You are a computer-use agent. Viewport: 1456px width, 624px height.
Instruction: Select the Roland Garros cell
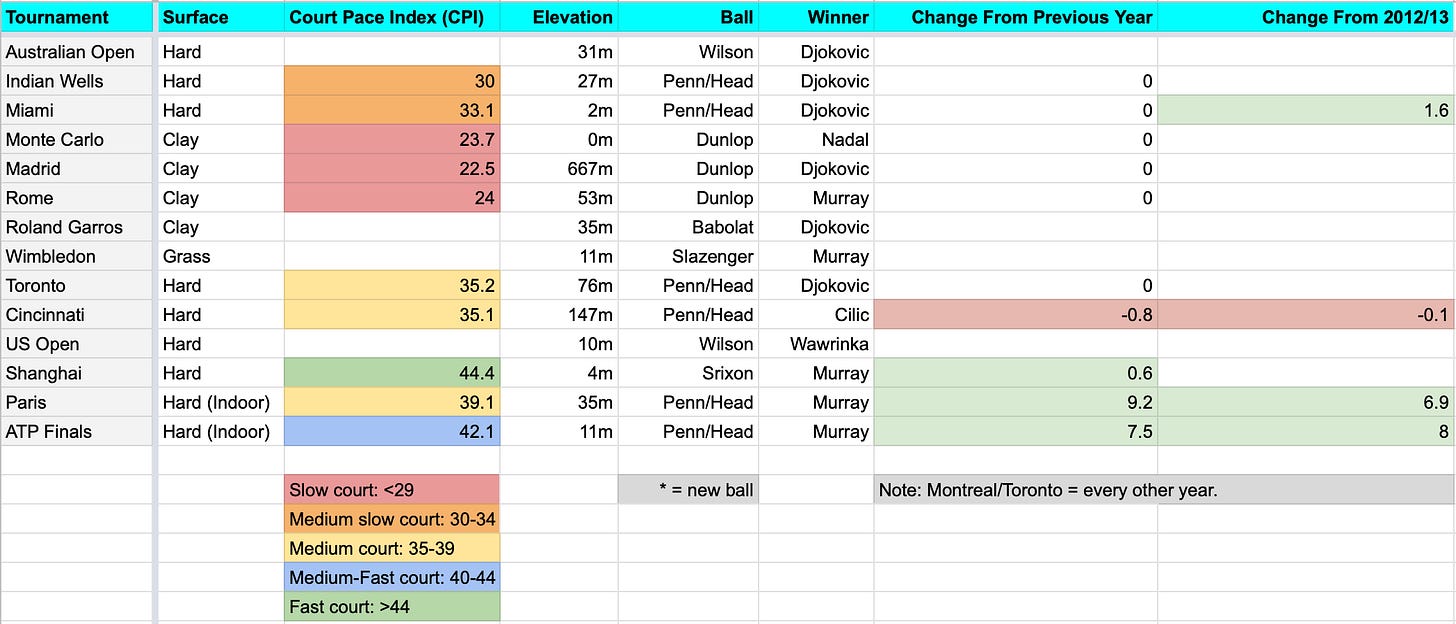pyautogui.click(x=76, y=227)
